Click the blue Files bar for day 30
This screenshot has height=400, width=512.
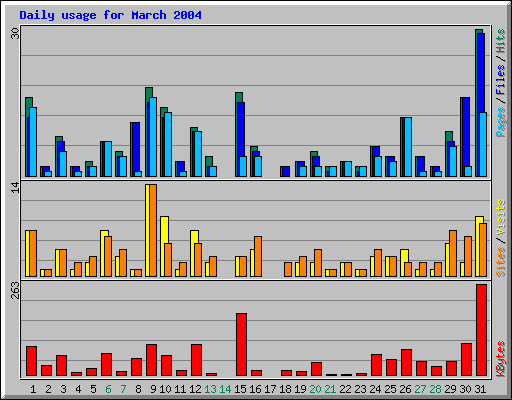[466, 132]
